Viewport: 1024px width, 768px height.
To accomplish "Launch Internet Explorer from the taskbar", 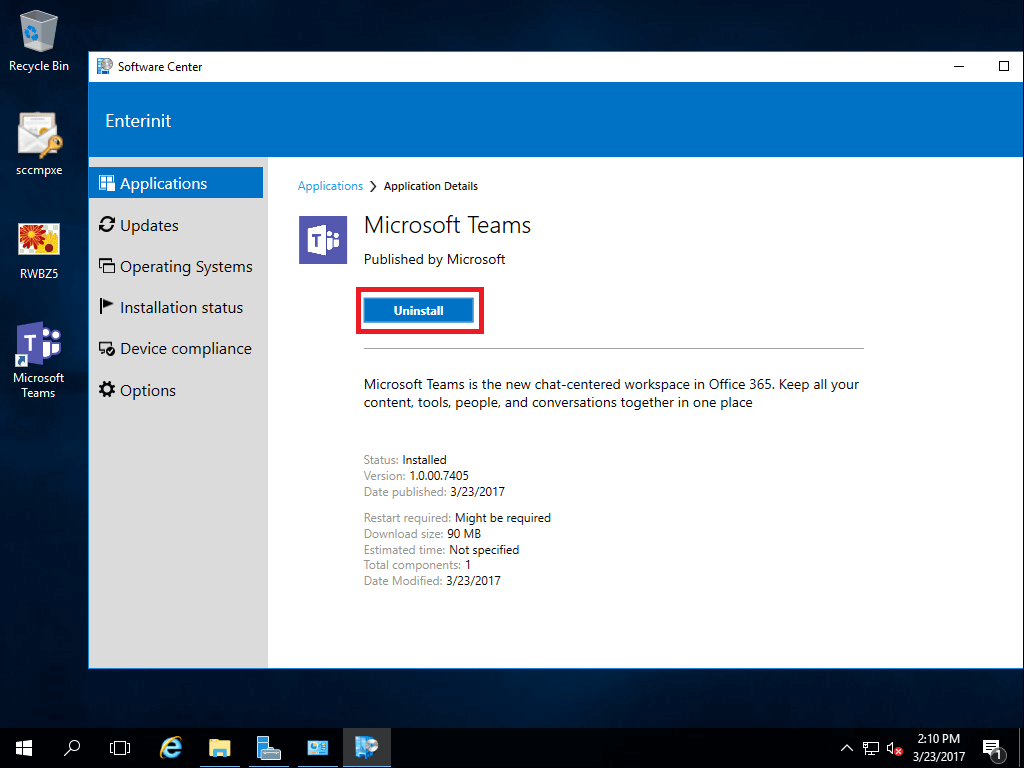I will pyautogui.click(x=170, y=748).
